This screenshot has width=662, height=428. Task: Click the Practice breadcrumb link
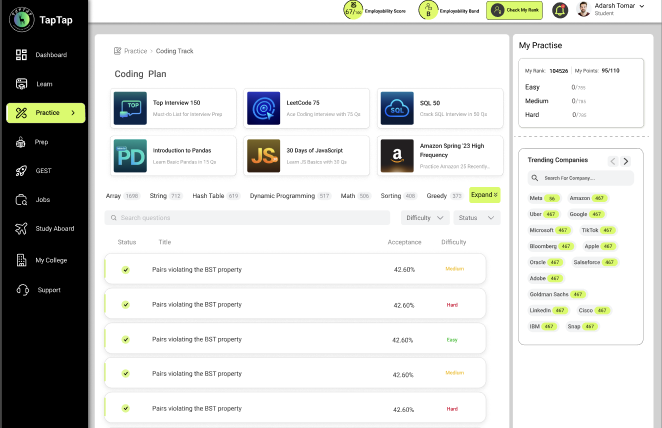(x=135, y=51)
